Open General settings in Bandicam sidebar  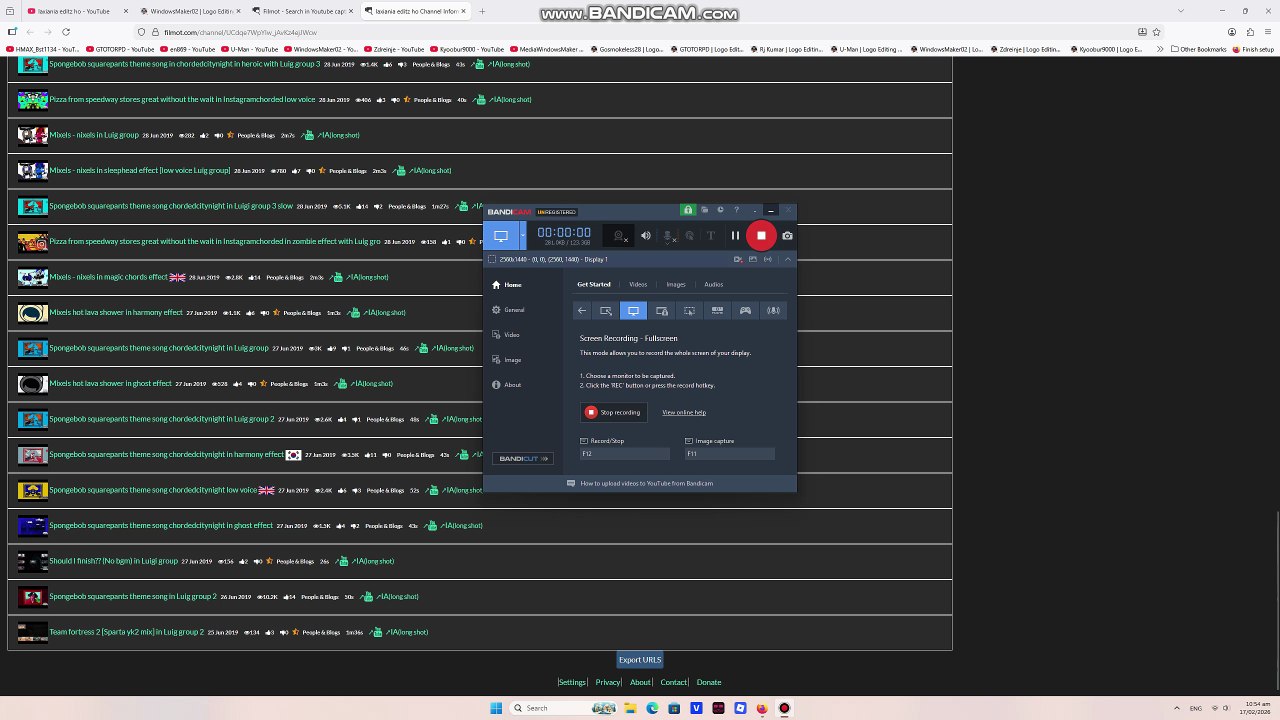(508, 310)
